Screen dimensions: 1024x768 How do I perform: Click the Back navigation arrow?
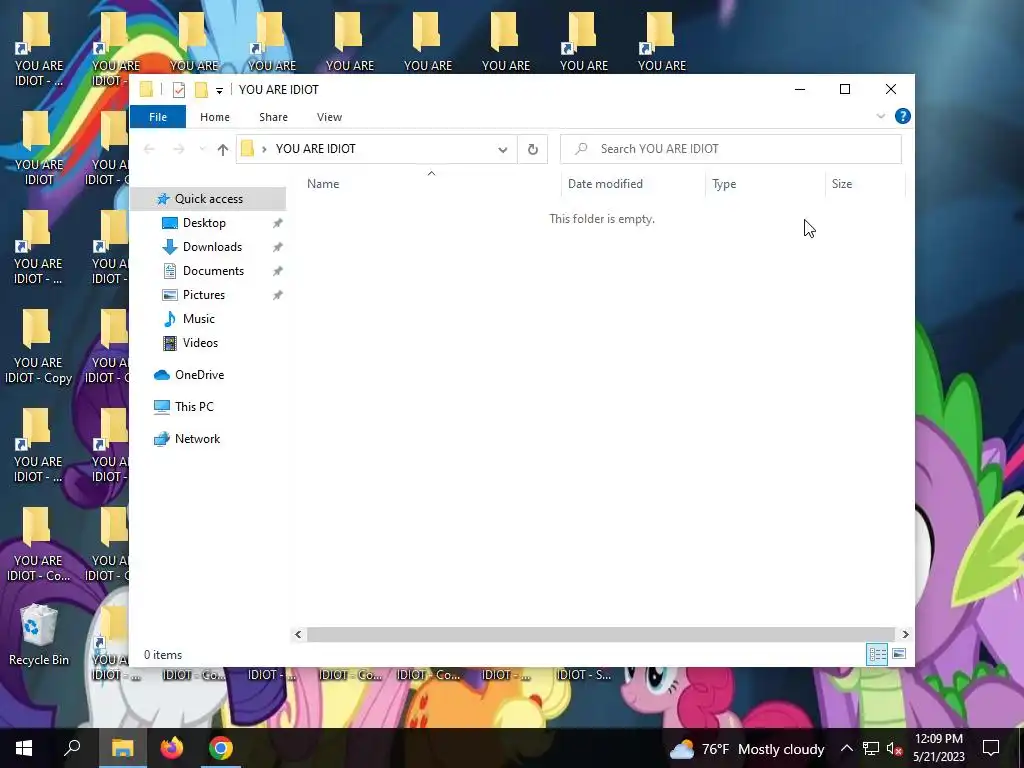(149, 150)
